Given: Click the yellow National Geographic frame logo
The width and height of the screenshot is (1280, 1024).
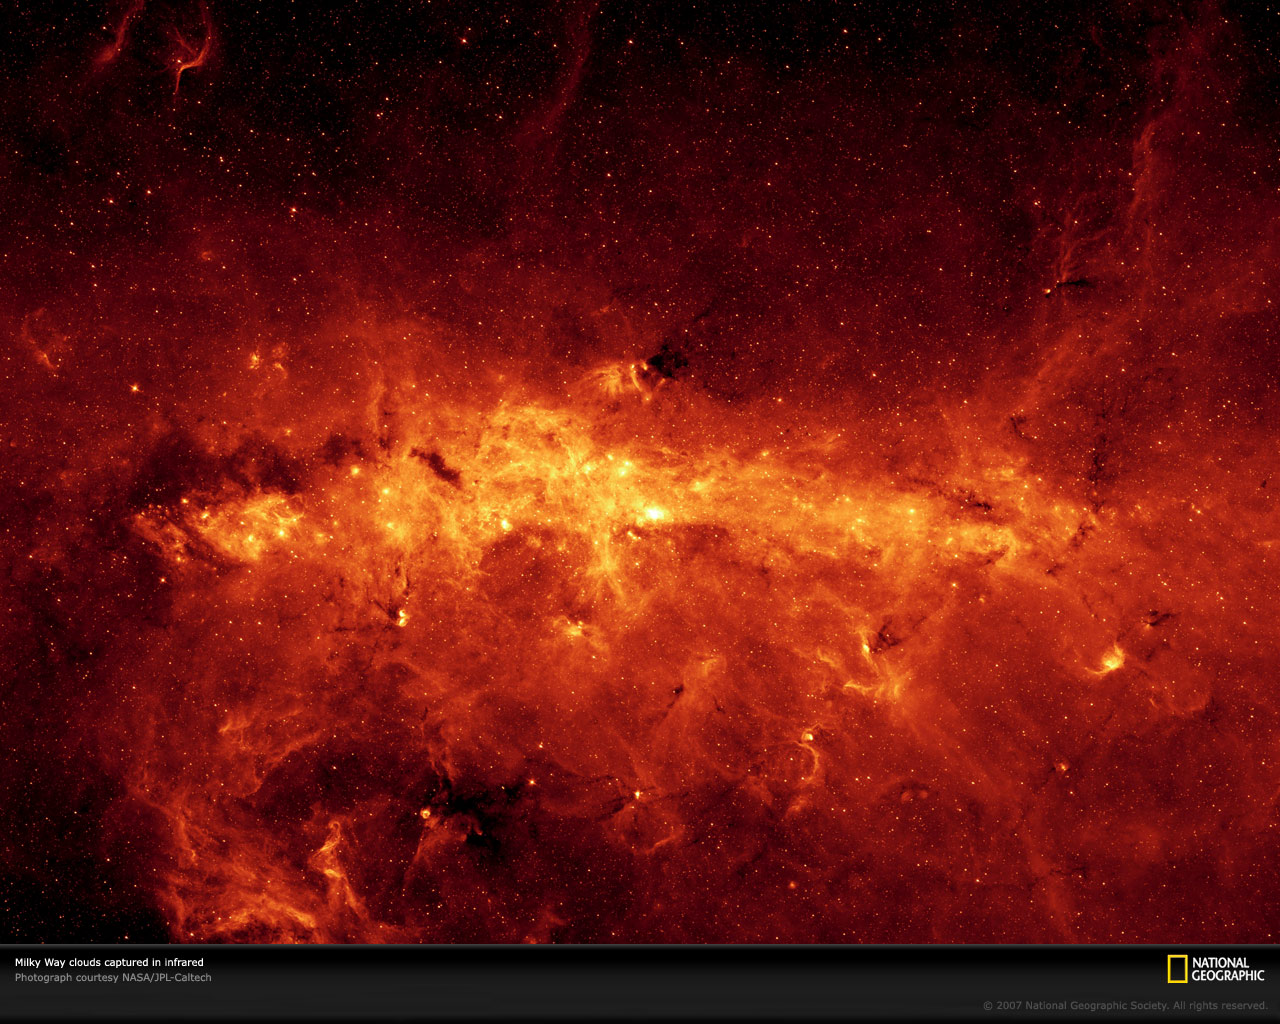Looking at the screenshot, I should [x=1177, y=969].
